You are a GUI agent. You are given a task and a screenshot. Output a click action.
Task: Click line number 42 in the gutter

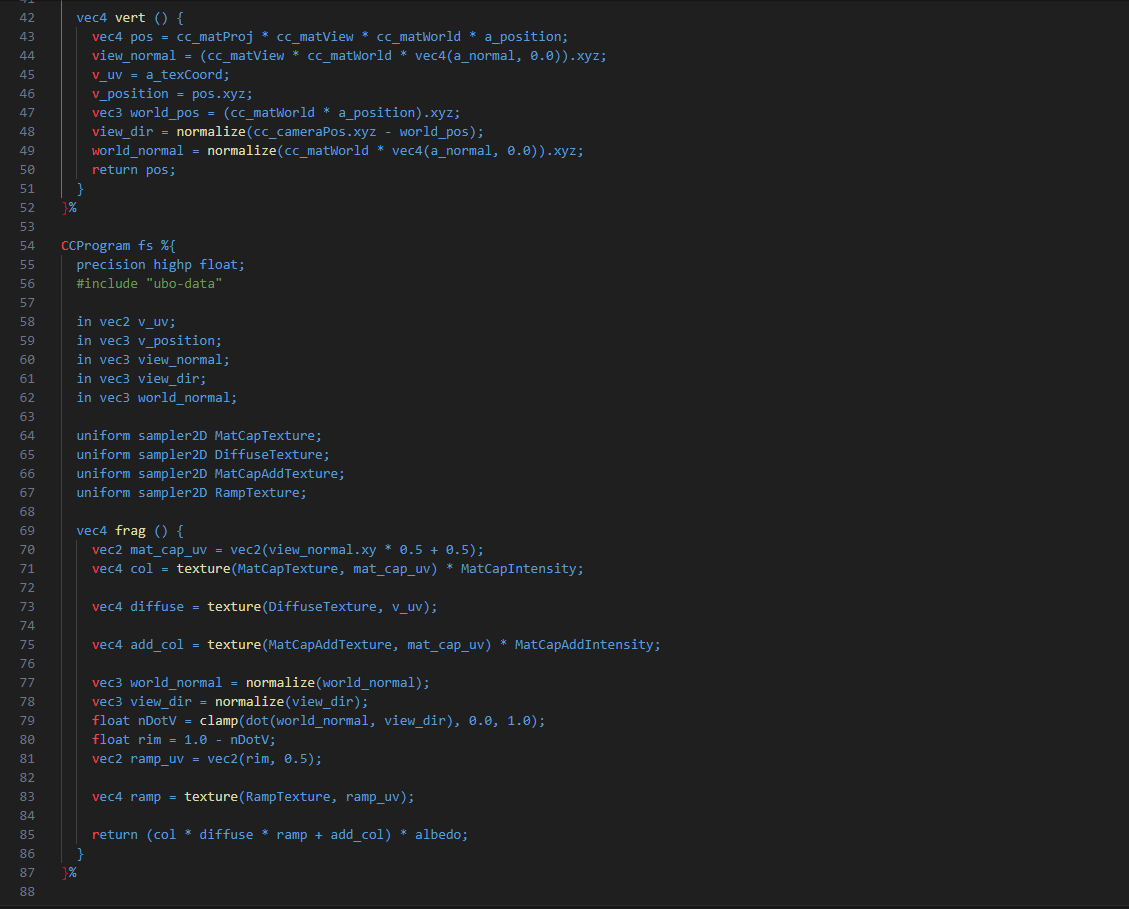point(26,18)
